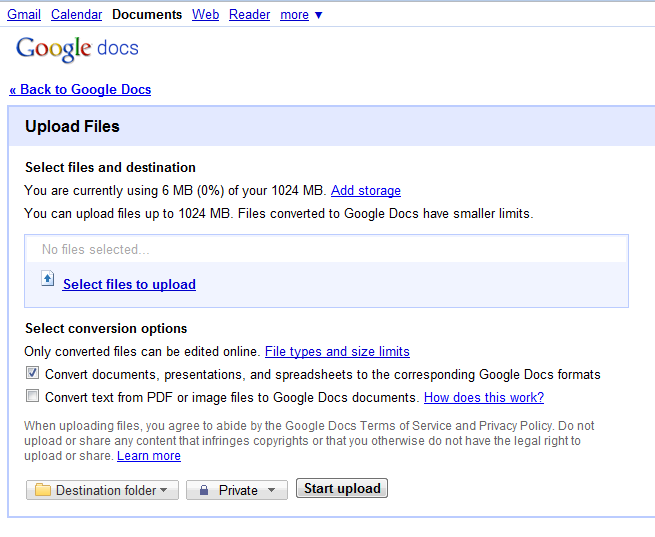Open File types and size limits

[337, 352]
